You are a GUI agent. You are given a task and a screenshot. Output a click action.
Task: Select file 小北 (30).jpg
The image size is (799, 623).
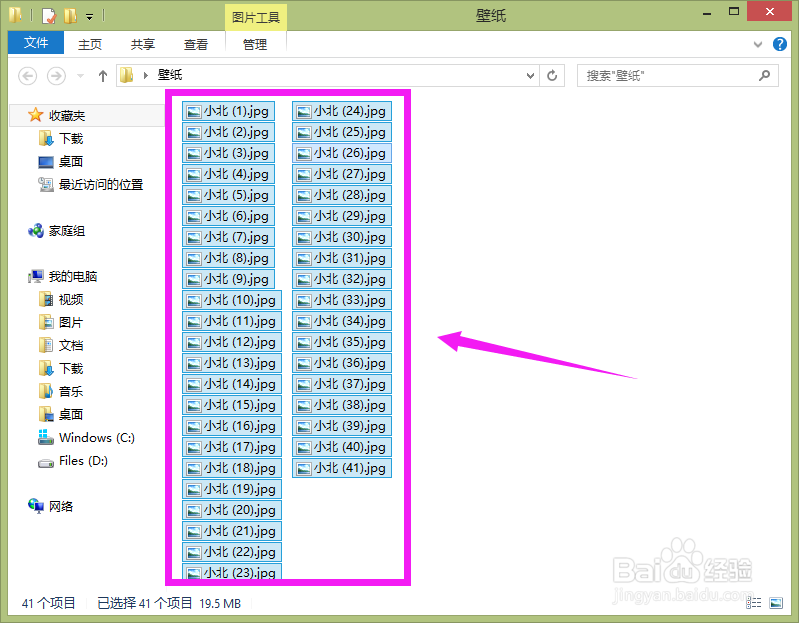[342, 237]
